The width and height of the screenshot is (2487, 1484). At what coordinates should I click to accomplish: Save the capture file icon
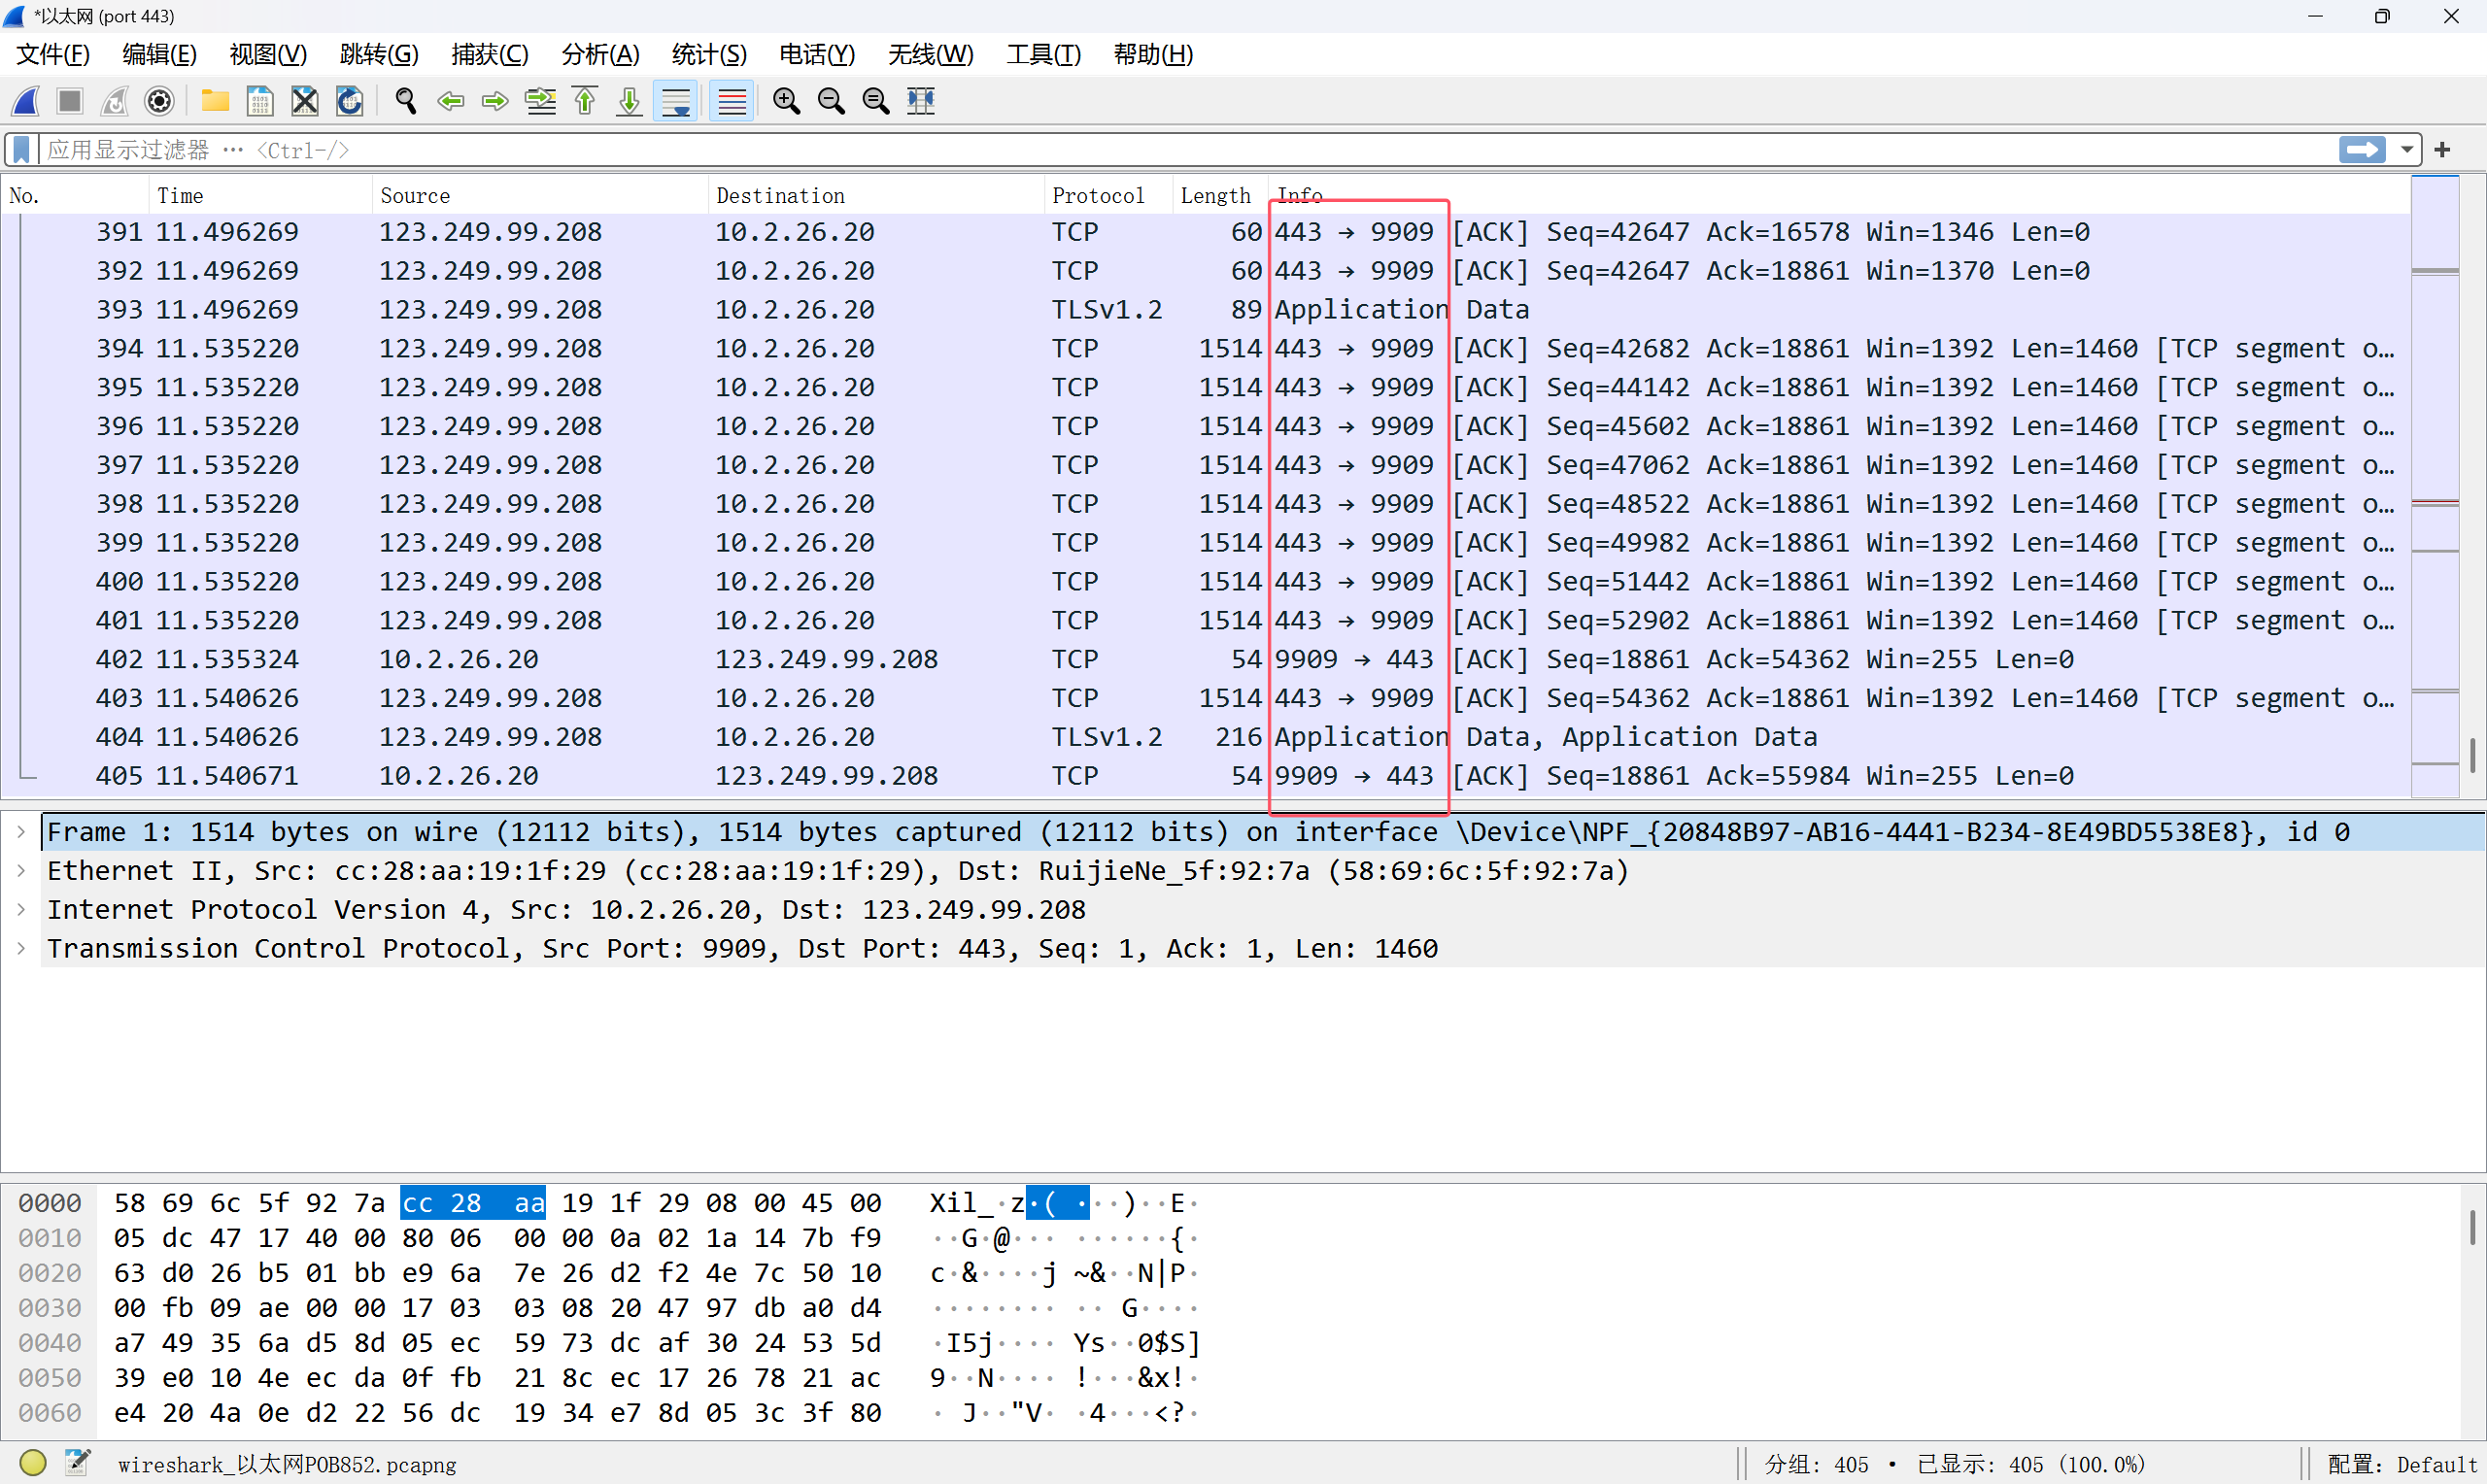[260, 101]
